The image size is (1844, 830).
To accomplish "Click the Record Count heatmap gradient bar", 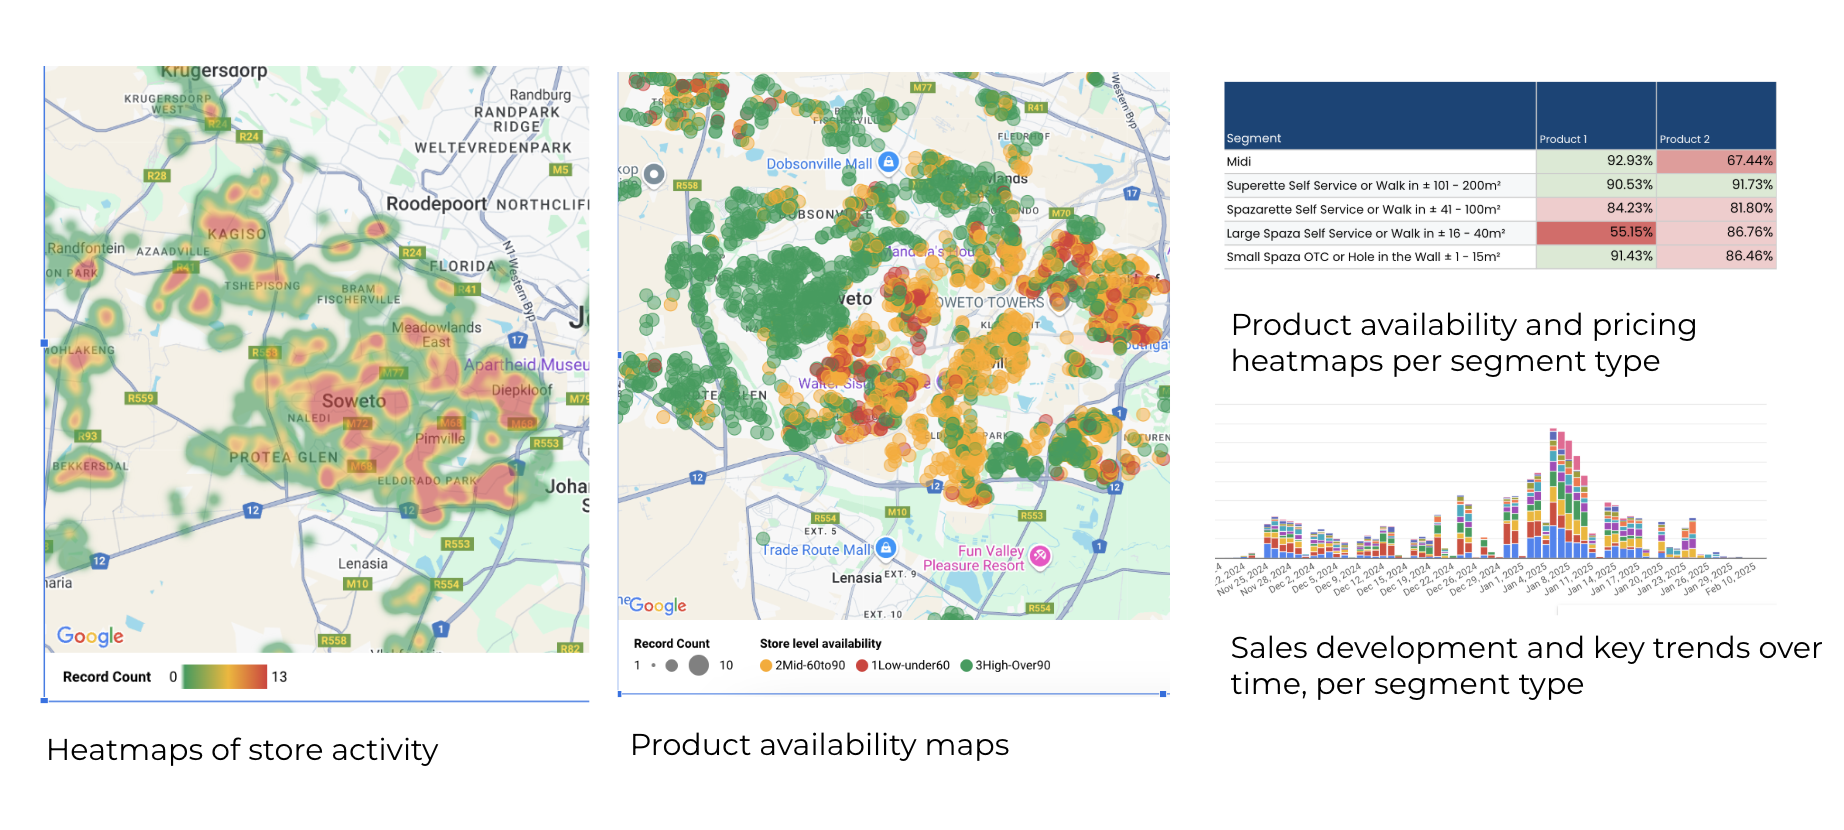I will point(225,677).
